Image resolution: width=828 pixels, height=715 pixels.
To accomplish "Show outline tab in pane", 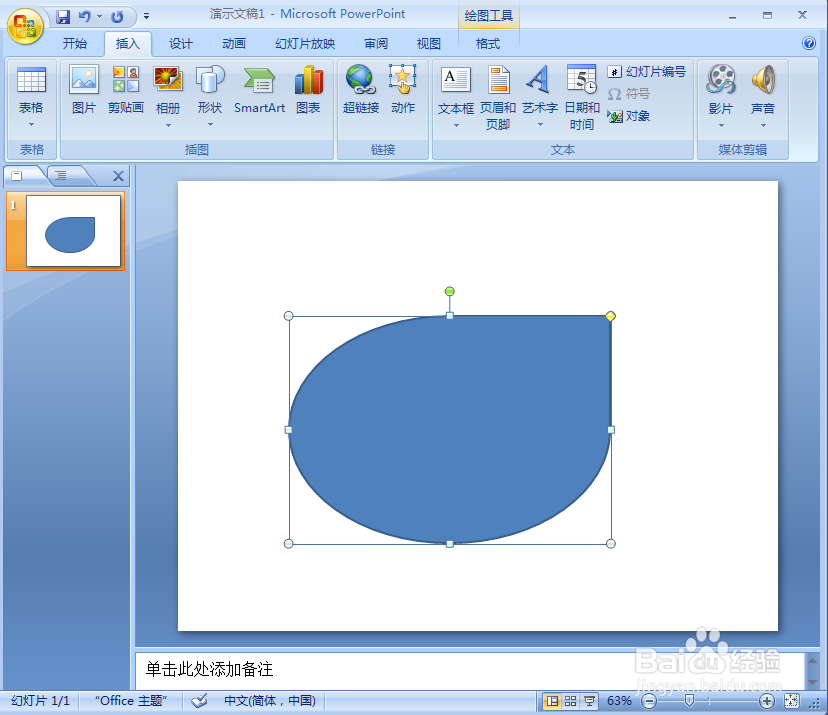I will [x=64, y=175].
